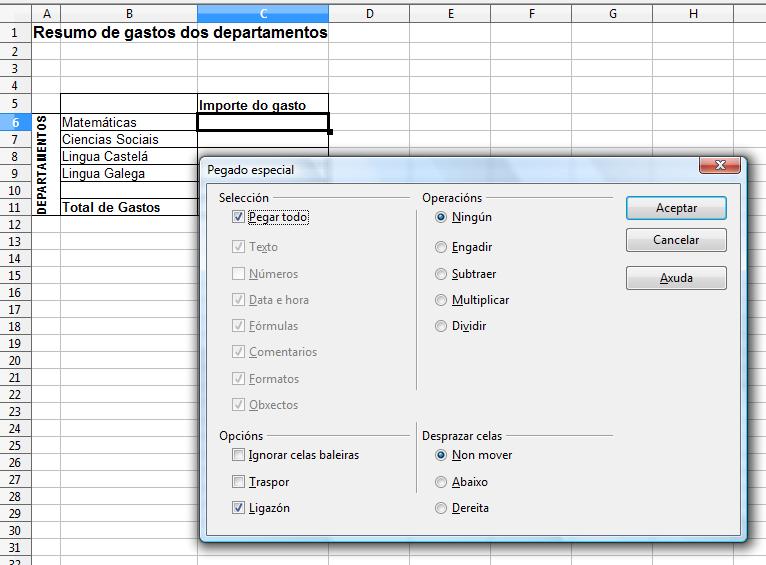This screenshot has width=766, height=565.
Task: Choose the Engadir operation
Action: tap(441, 247)
